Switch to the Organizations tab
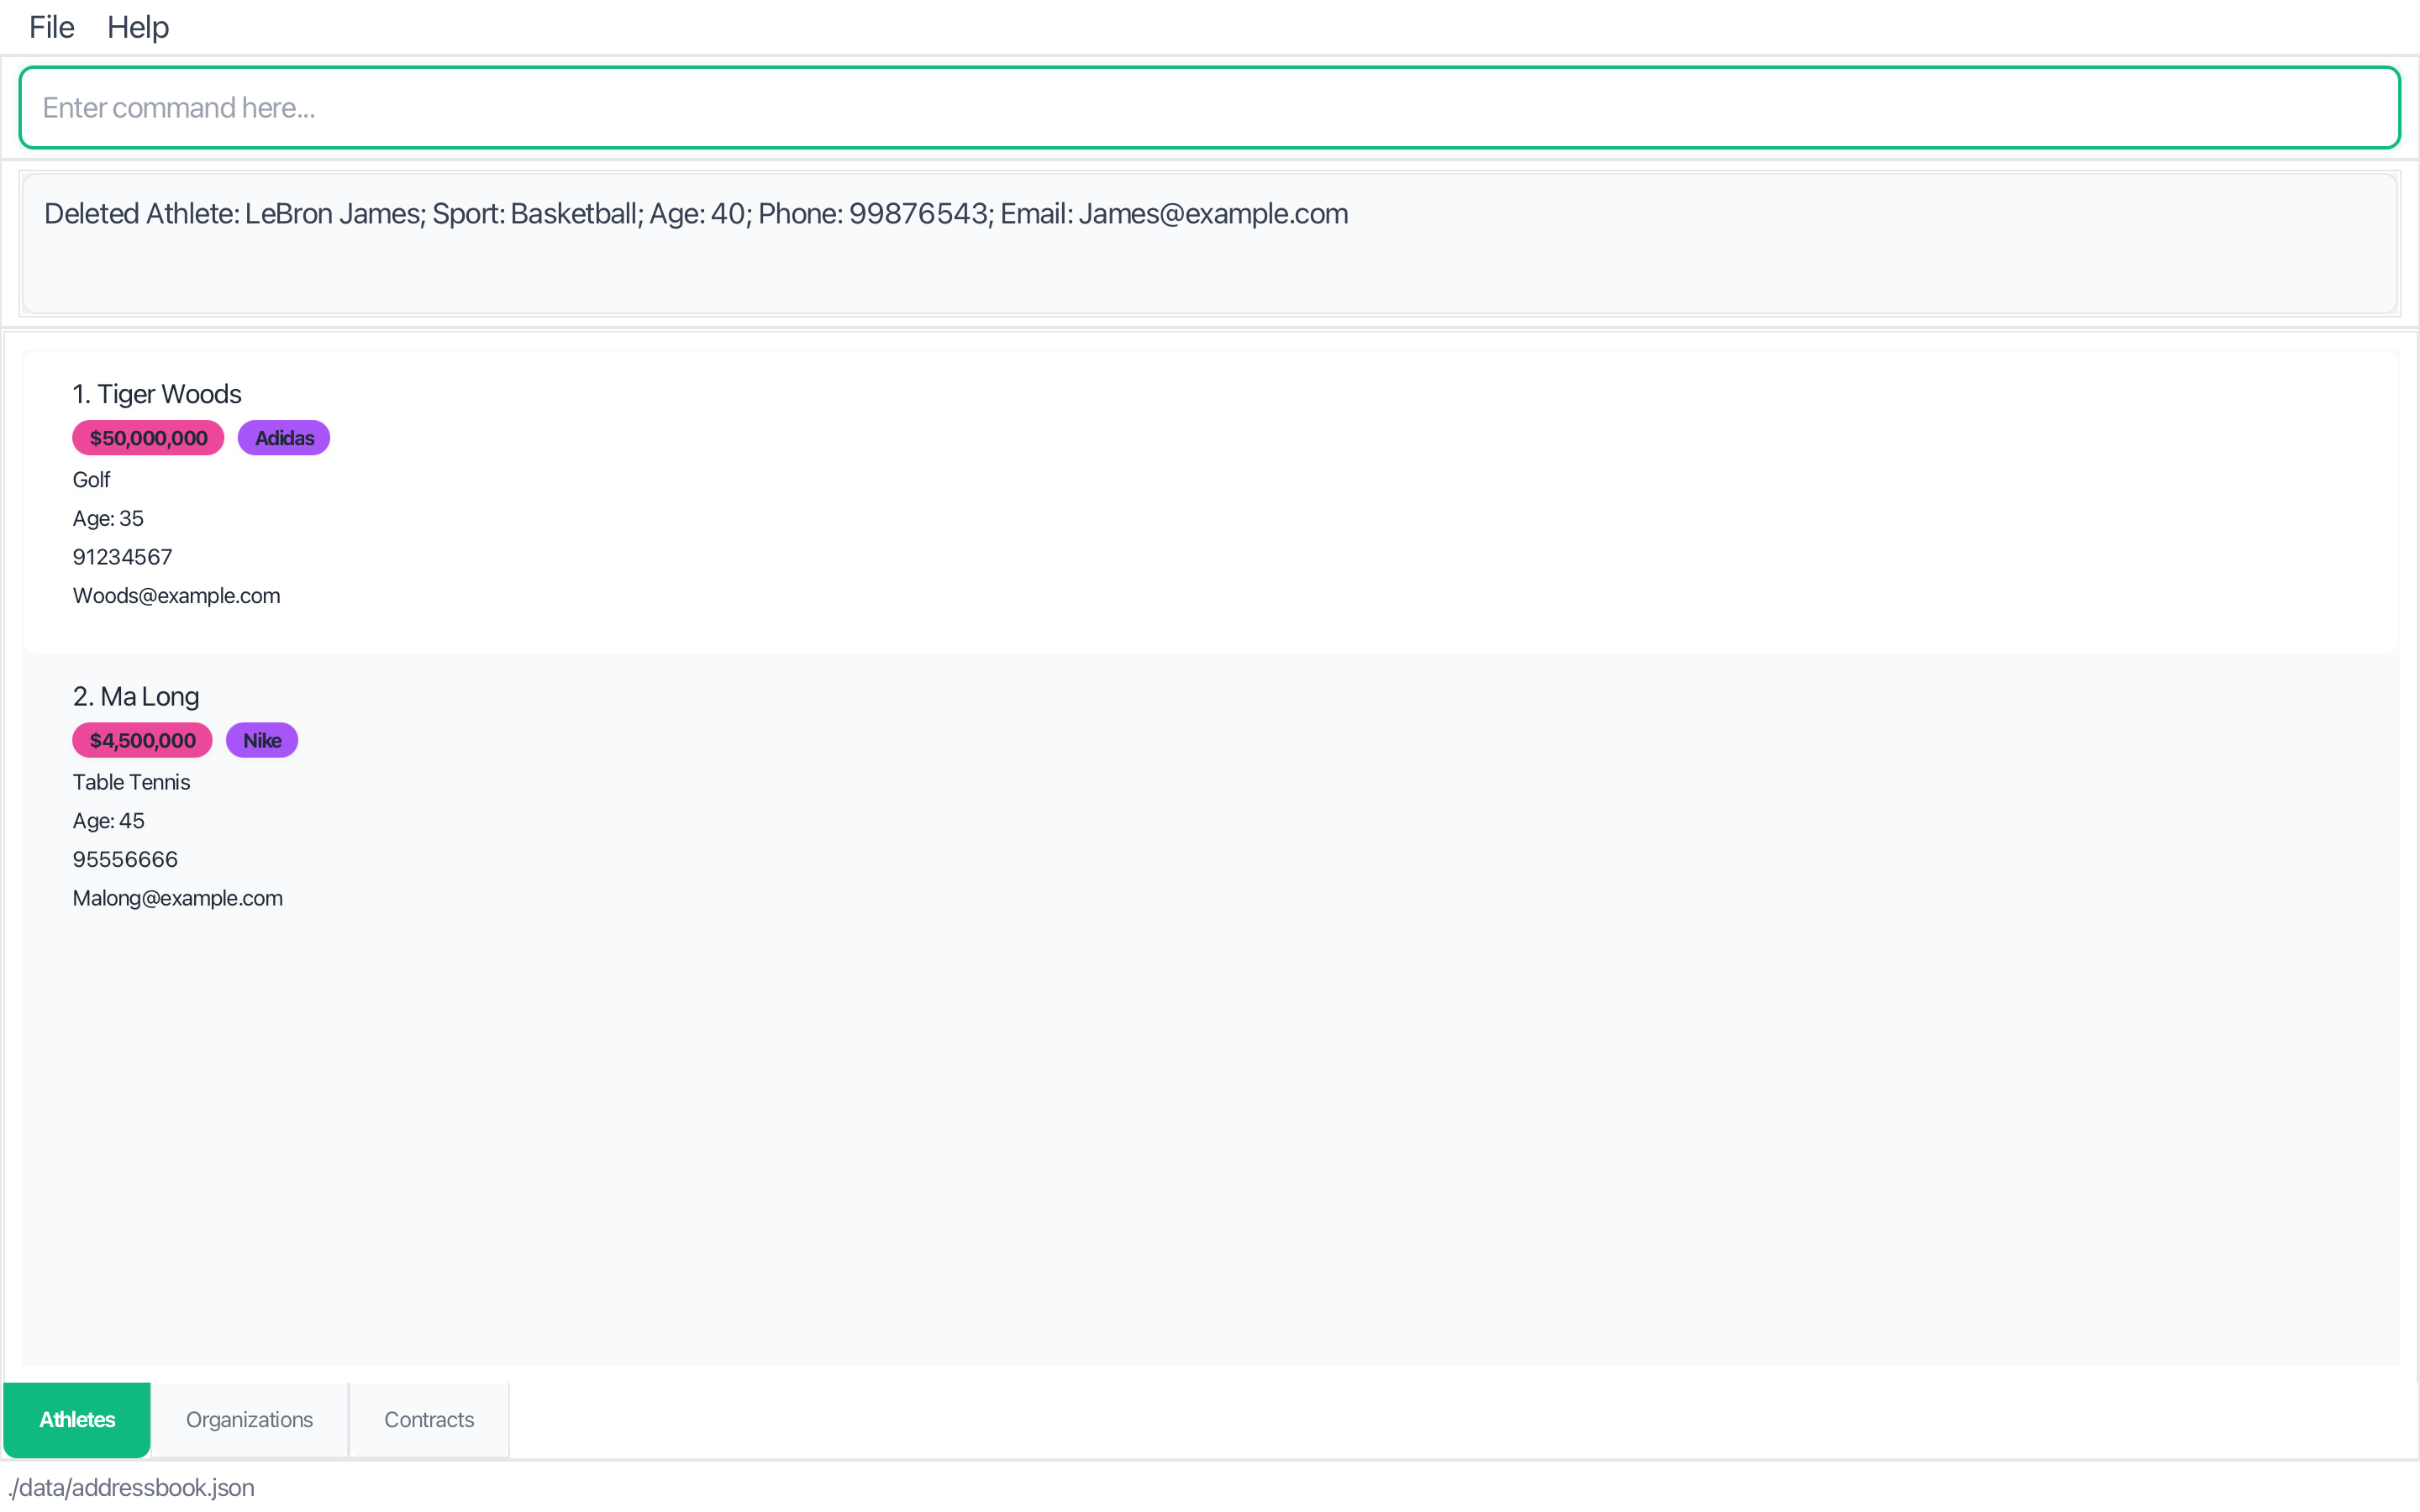The image size is (2420, 1512). click(x=249, y=1419)
